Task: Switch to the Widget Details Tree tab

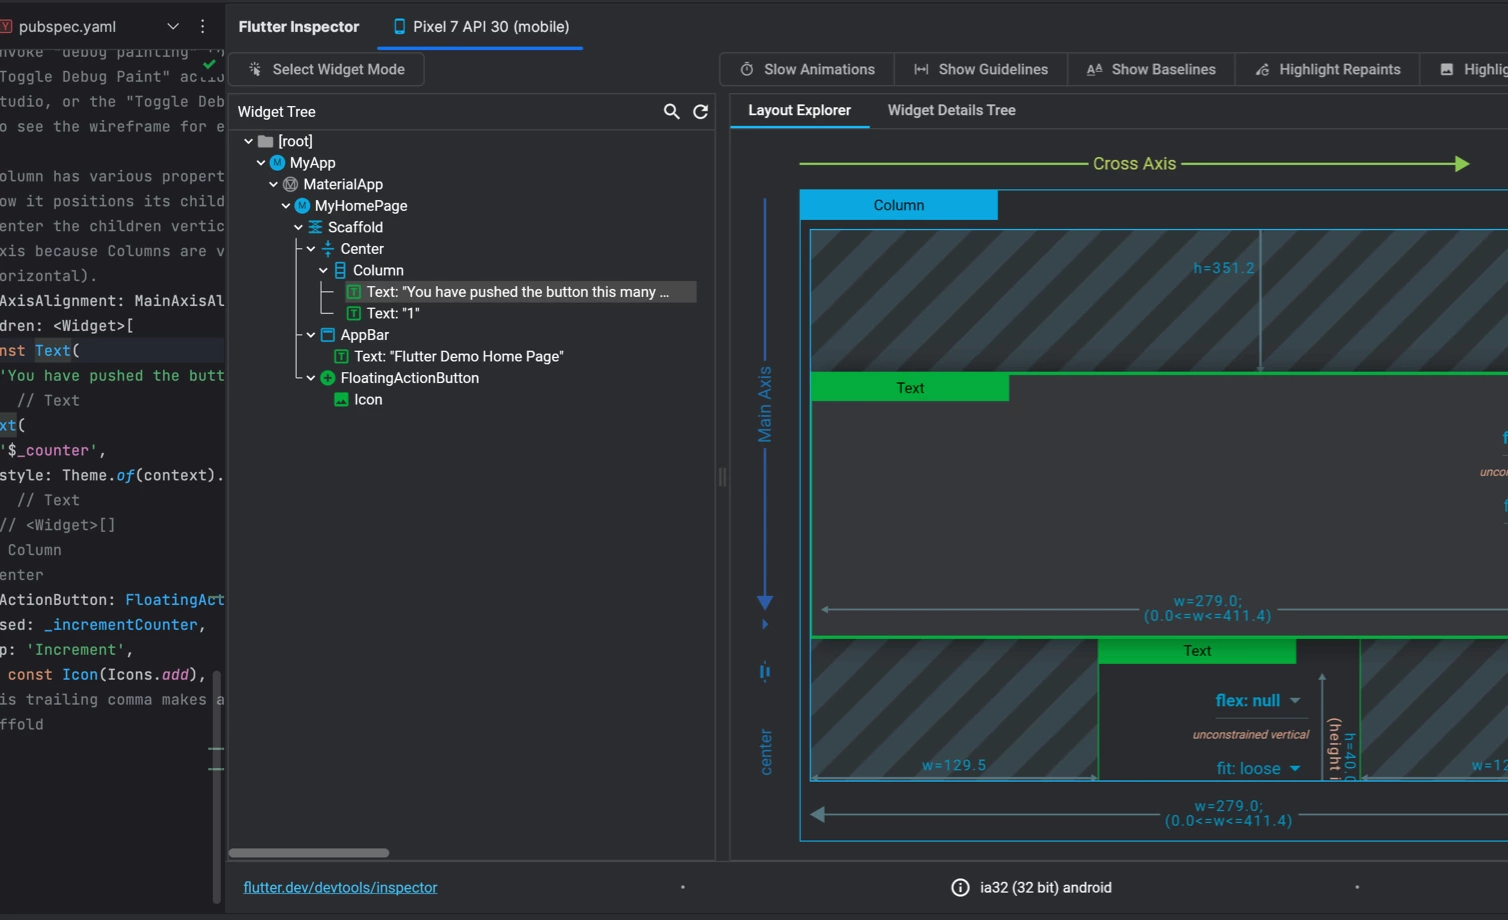Action: 951,110
